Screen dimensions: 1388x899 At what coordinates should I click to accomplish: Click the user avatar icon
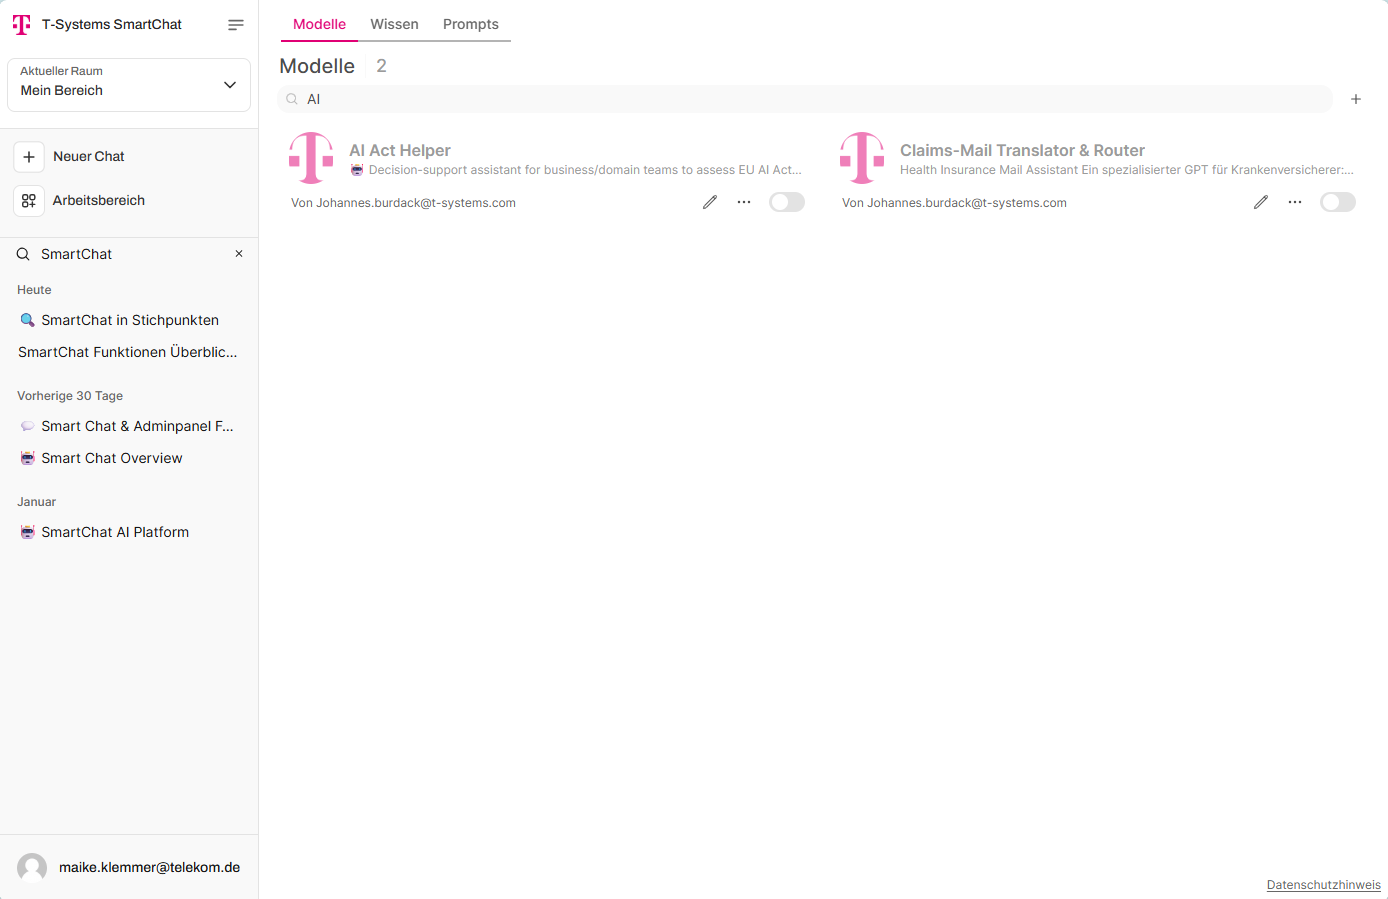click(32, 867)
